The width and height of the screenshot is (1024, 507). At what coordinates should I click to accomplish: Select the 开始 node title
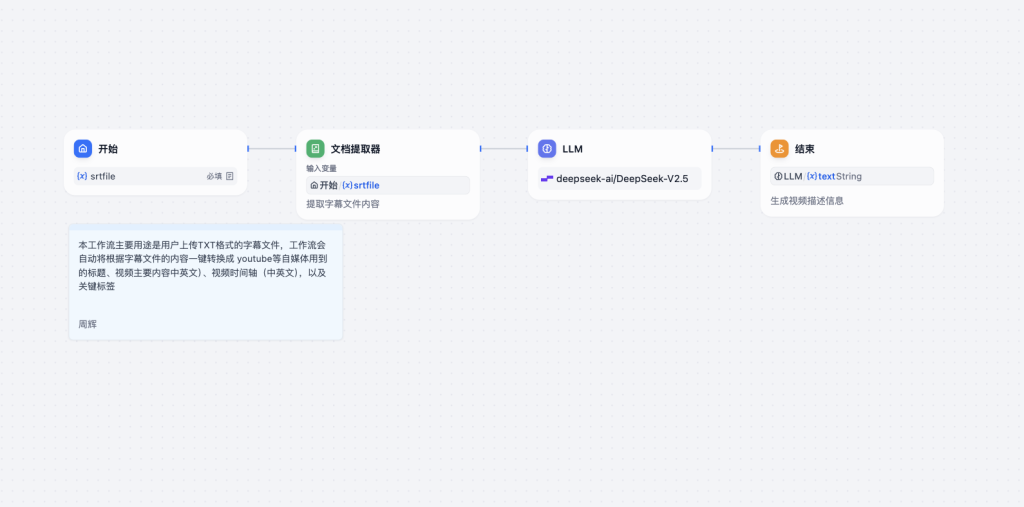coord(108,149)
